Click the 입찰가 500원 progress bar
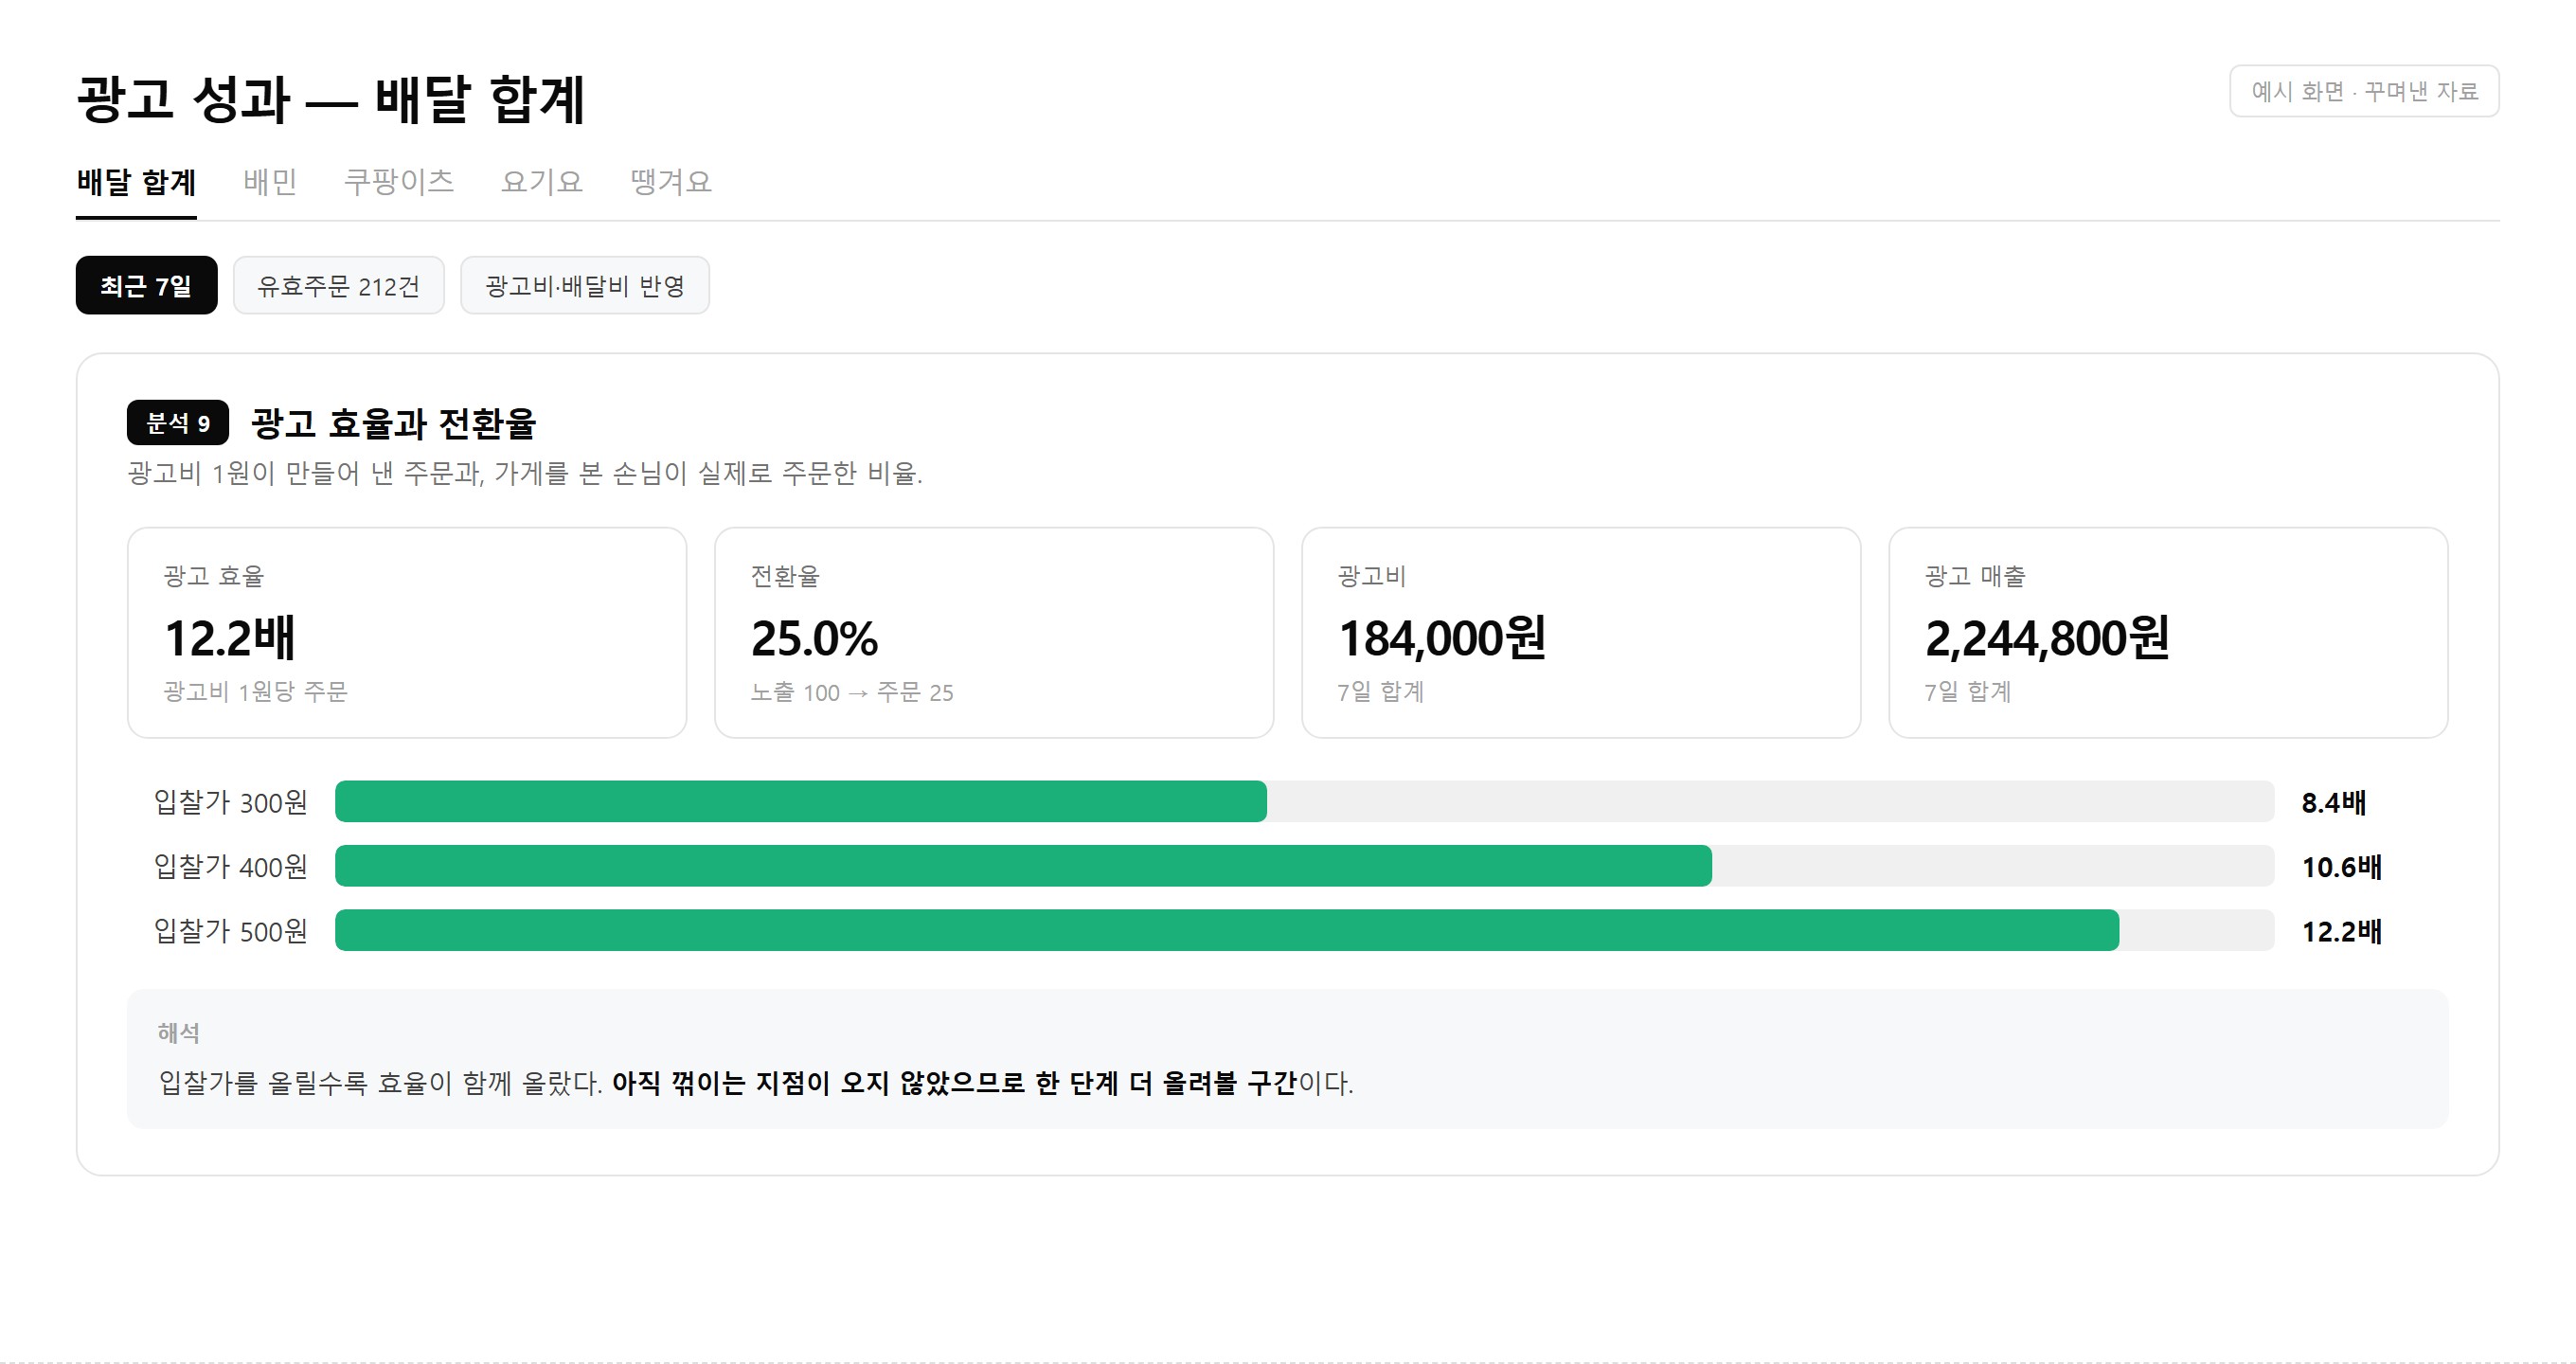 tap(1305, 931)
